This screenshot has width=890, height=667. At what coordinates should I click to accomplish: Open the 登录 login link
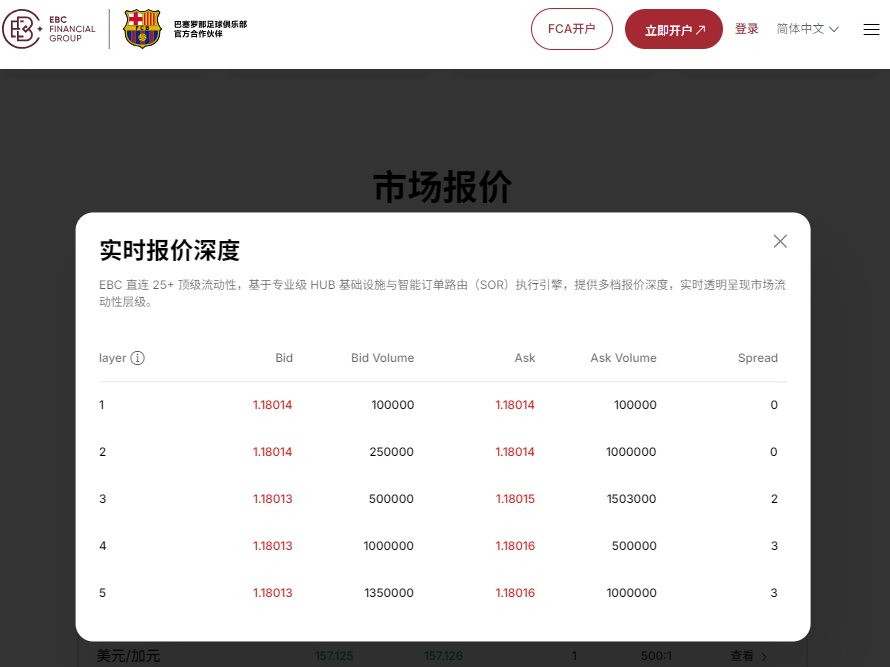click(746, 29)
